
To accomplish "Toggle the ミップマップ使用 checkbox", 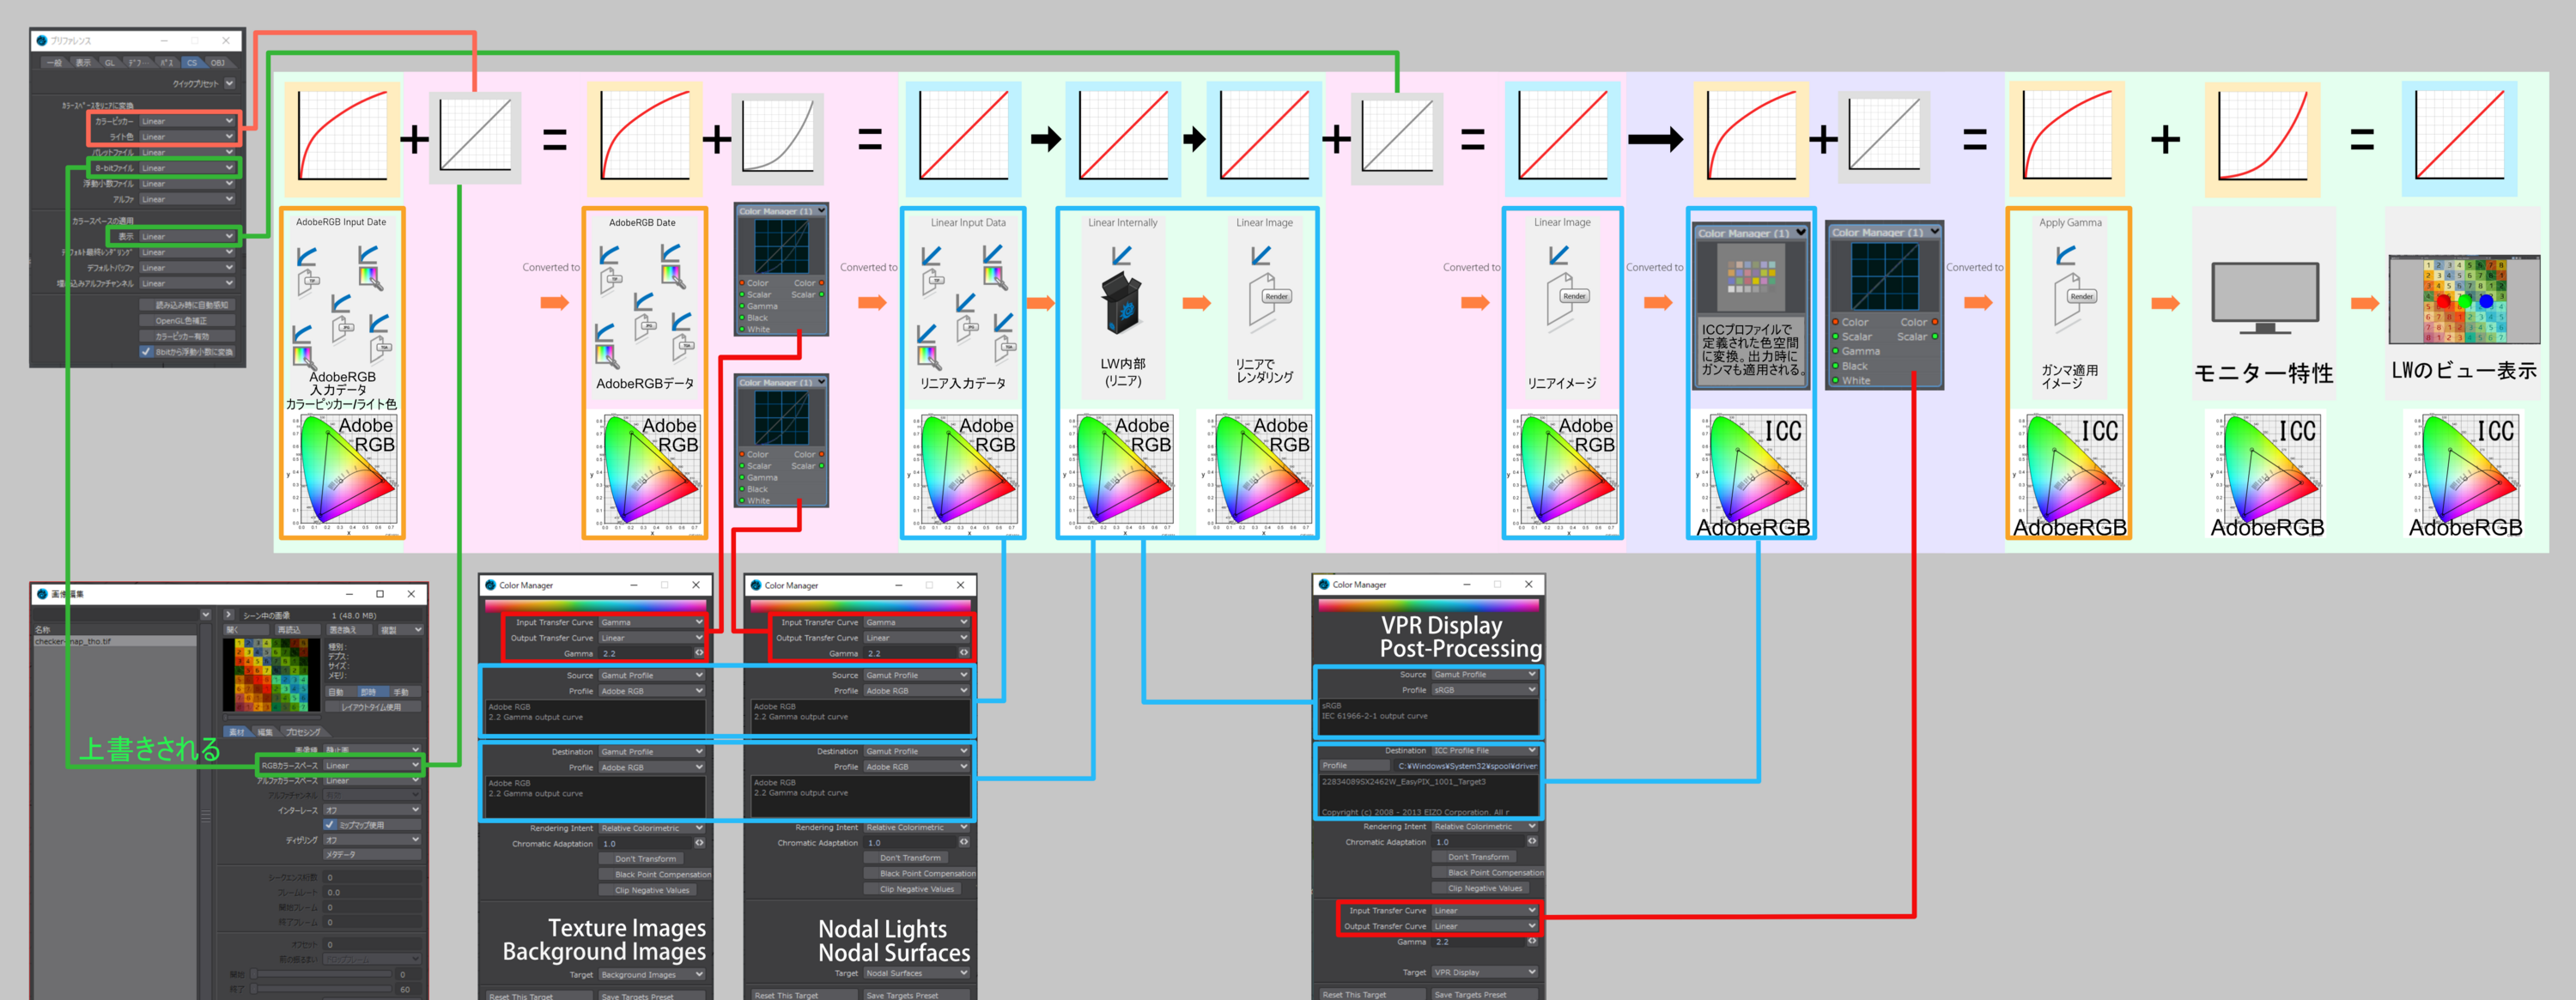I will click(330, 825).
